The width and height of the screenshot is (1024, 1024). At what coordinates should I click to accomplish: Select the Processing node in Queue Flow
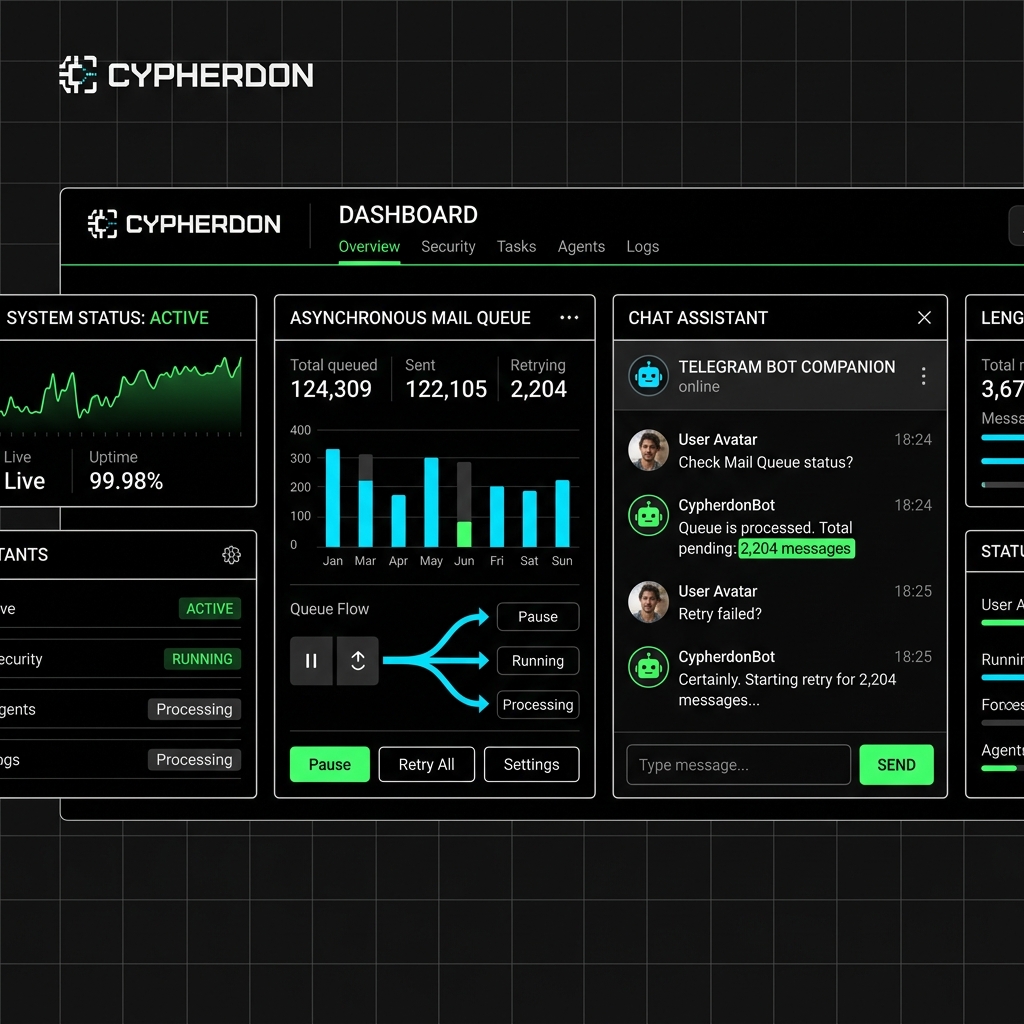(538, 705)
